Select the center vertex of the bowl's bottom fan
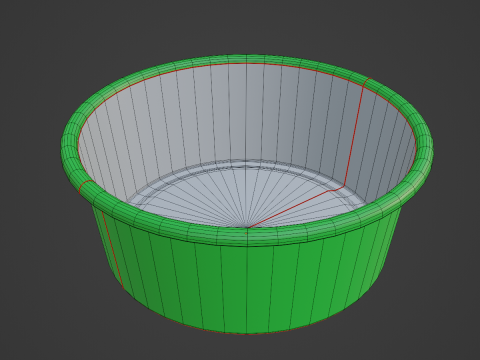 point(247,228)
